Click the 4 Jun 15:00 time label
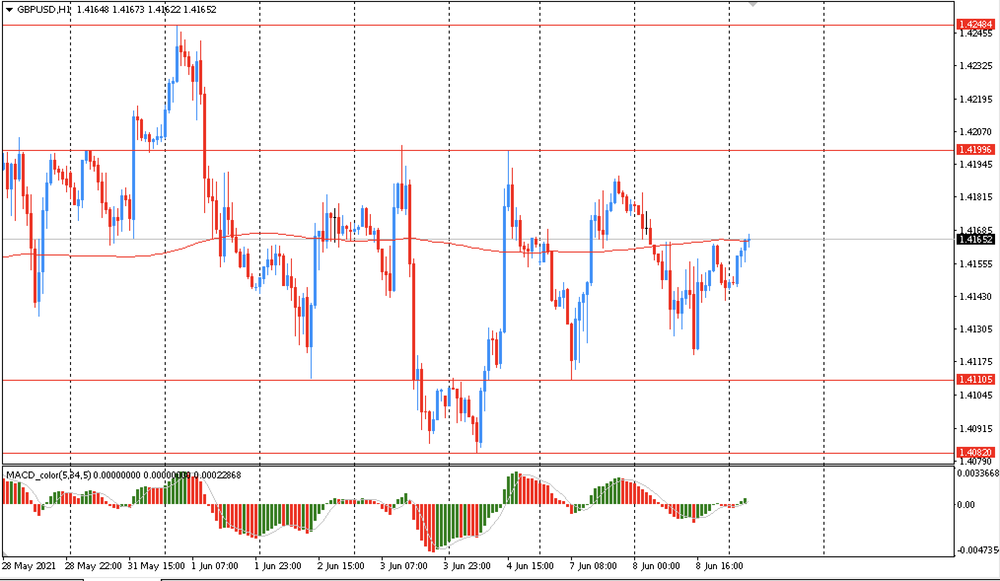 (529, 566)
